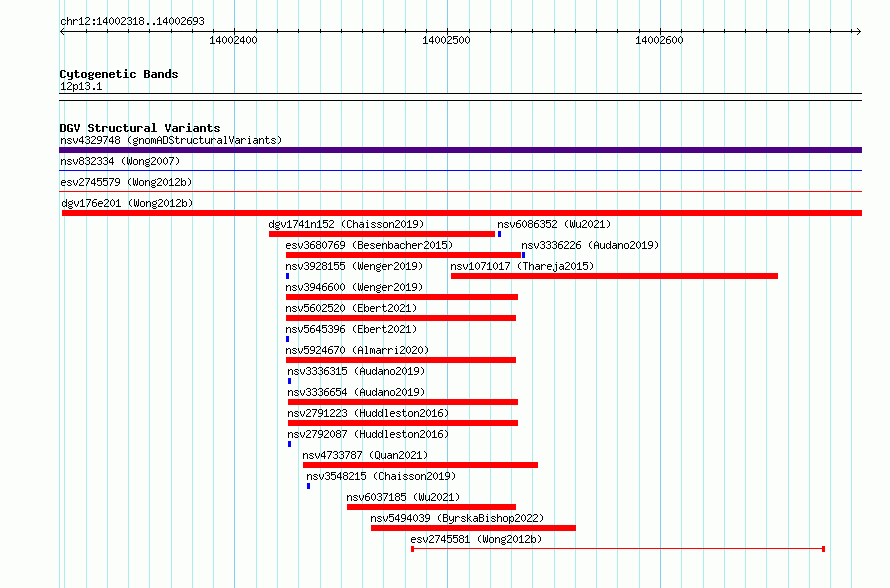Click the blue nsv5645396 marker

click(287, 339)
